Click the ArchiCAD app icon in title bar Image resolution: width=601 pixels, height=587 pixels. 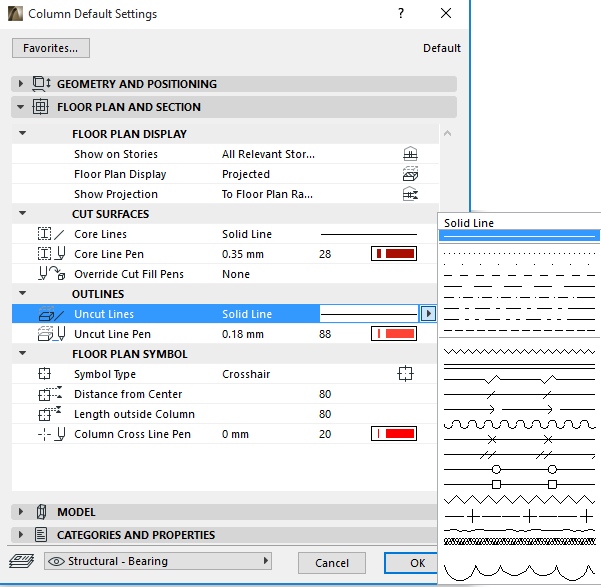(x=15, y=13)
